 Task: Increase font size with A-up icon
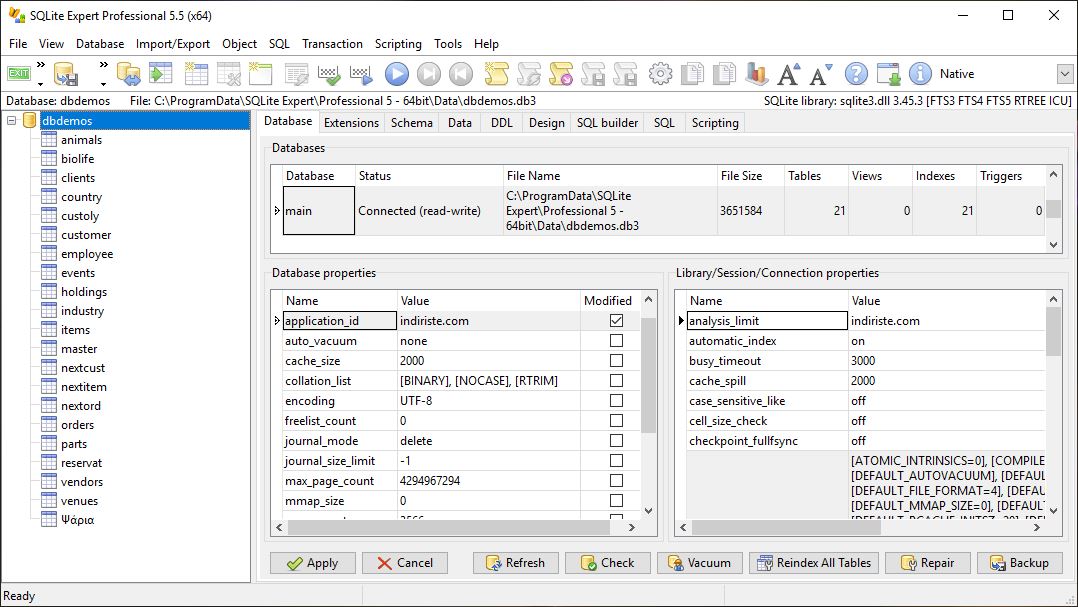pos(789,74)
